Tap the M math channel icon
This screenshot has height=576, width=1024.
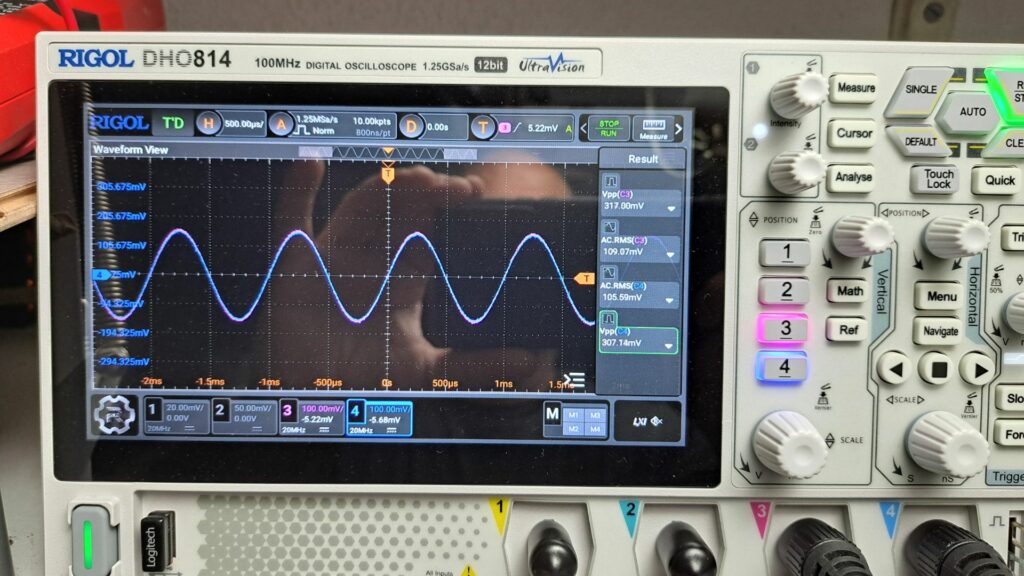(x=552, y=413)
